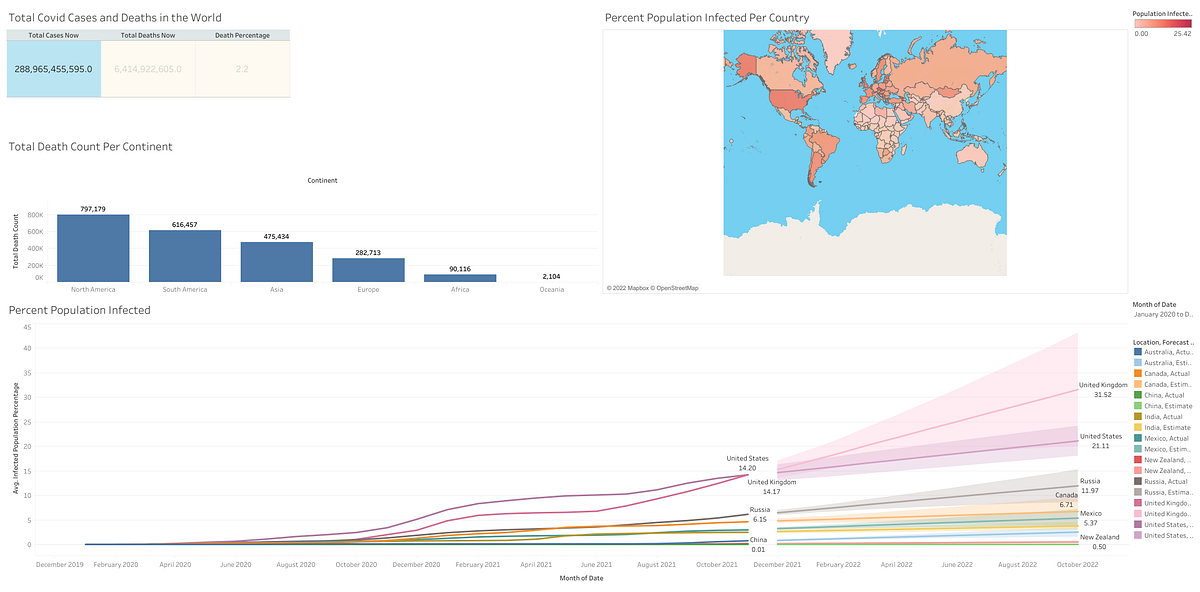Screen dimensions: 1200x592
Task: Select the United States on the map
Action: (x=786, y=100)
